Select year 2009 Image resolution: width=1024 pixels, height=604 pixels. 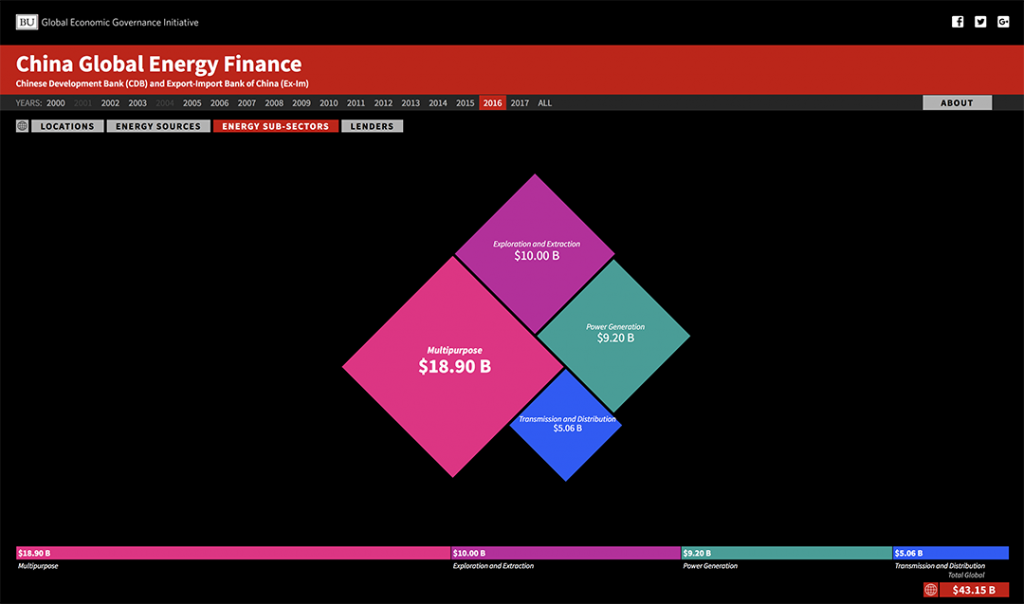click(x=301, y=103)
